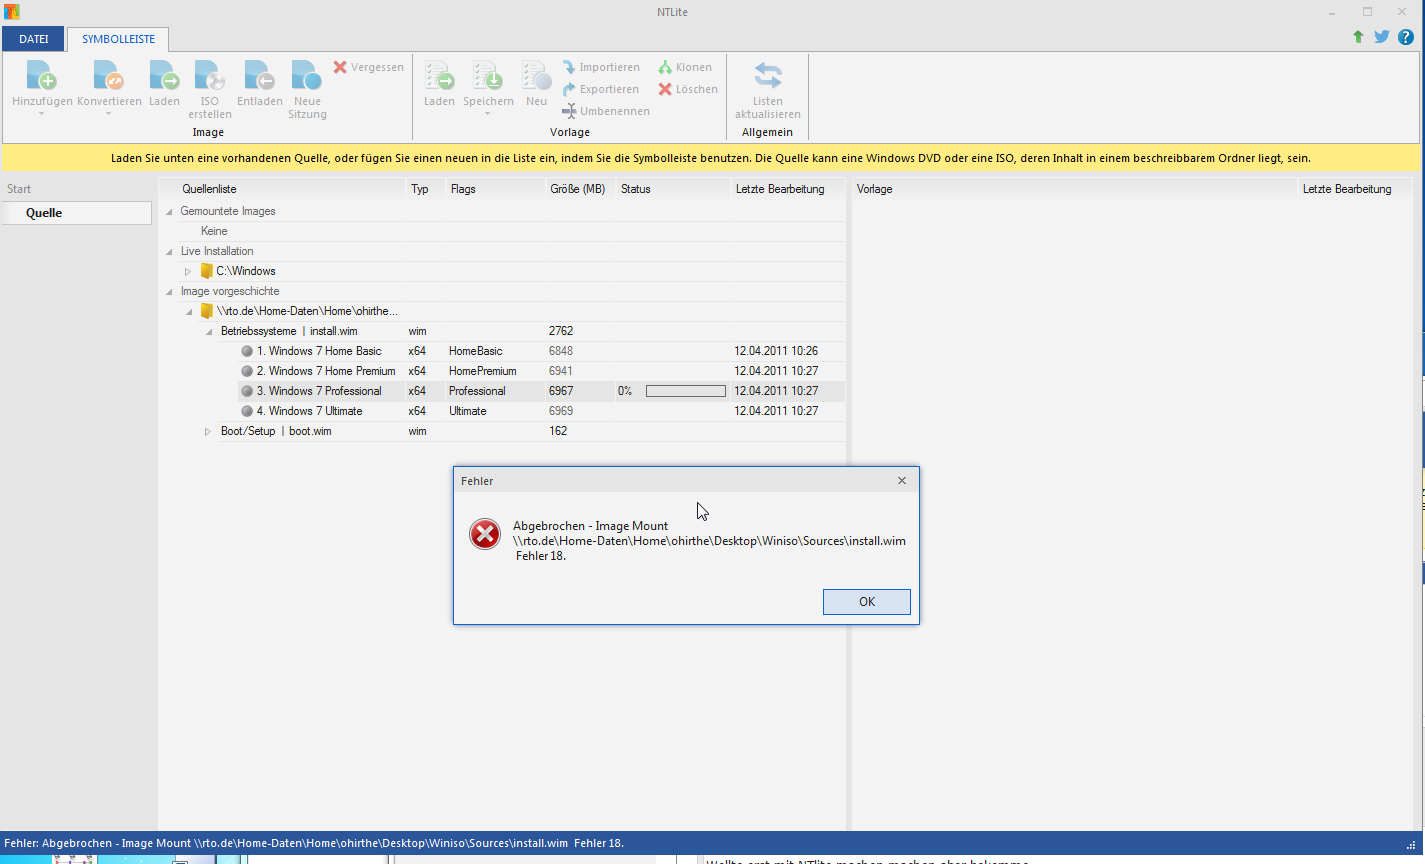This screenshot has height=864, width=1425.
Task: Click the Fehler status bar message
Action: point(314,843)
